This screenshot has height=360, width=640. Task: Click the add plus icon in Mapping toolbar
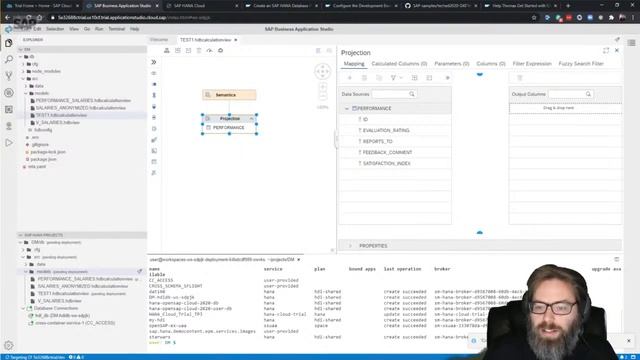(x=349, y=78)
